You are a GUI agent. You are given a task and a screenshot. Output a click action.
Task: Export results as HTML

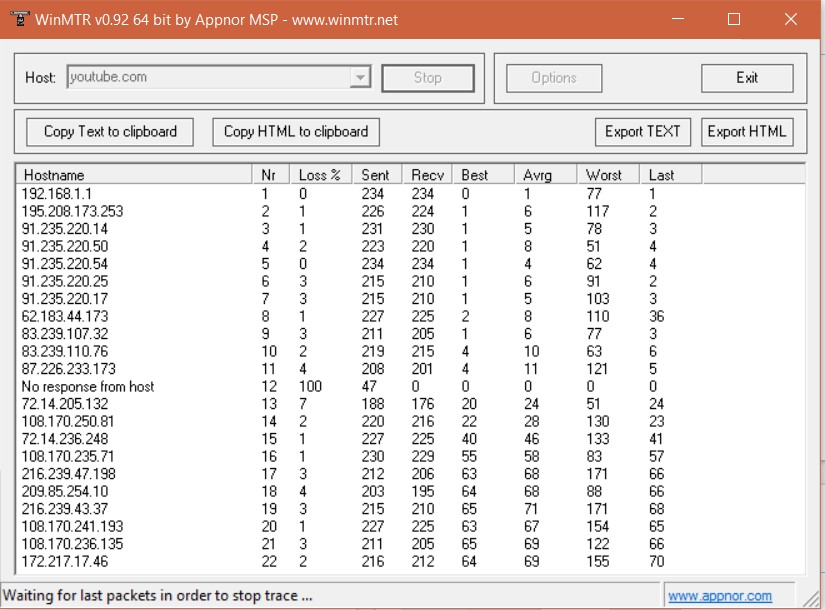click(x=746, y=131)
